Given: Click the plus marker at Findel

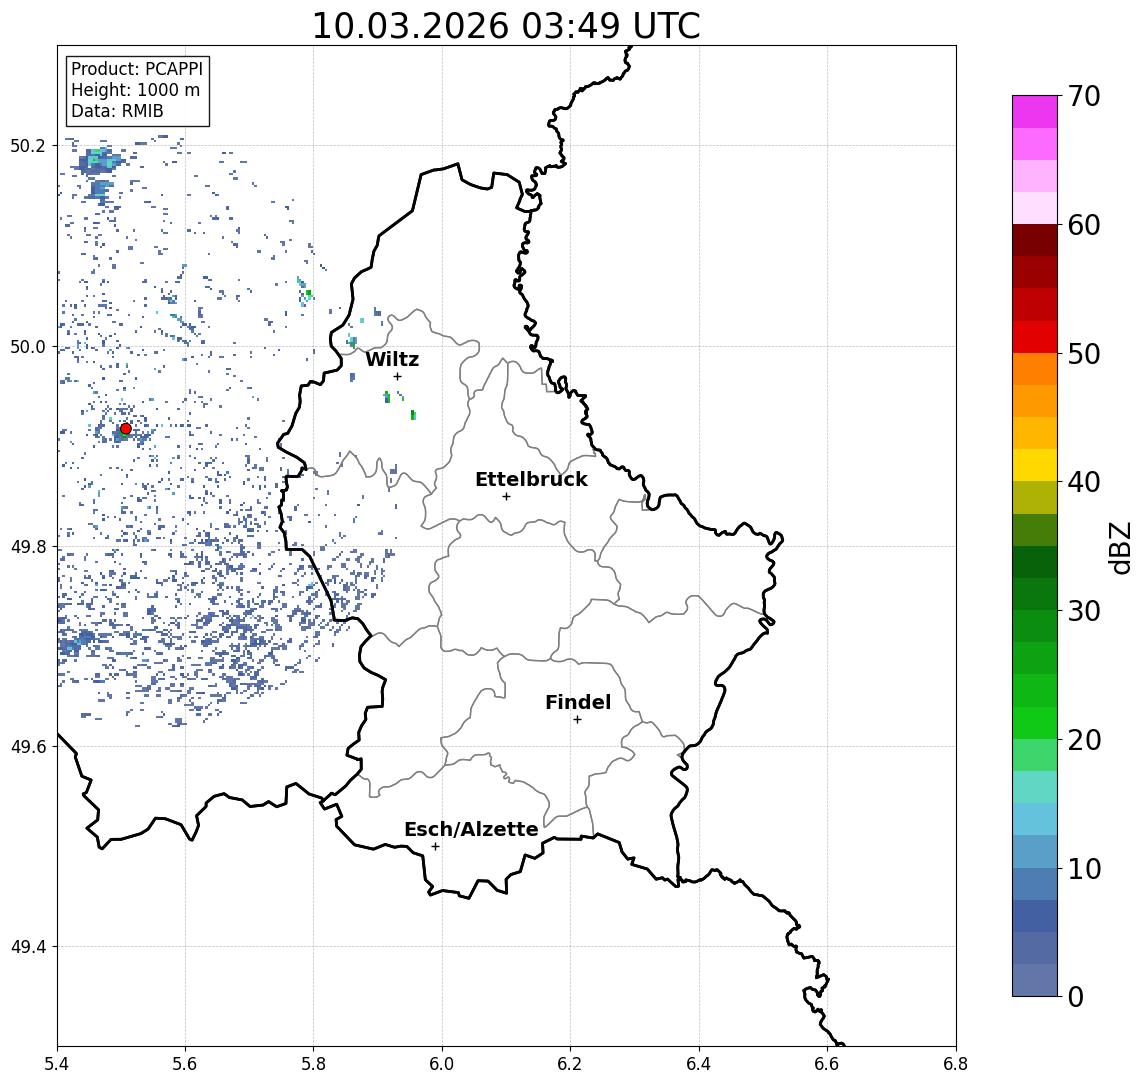Looking at the screenshot, I should click(x=577, y=720).
